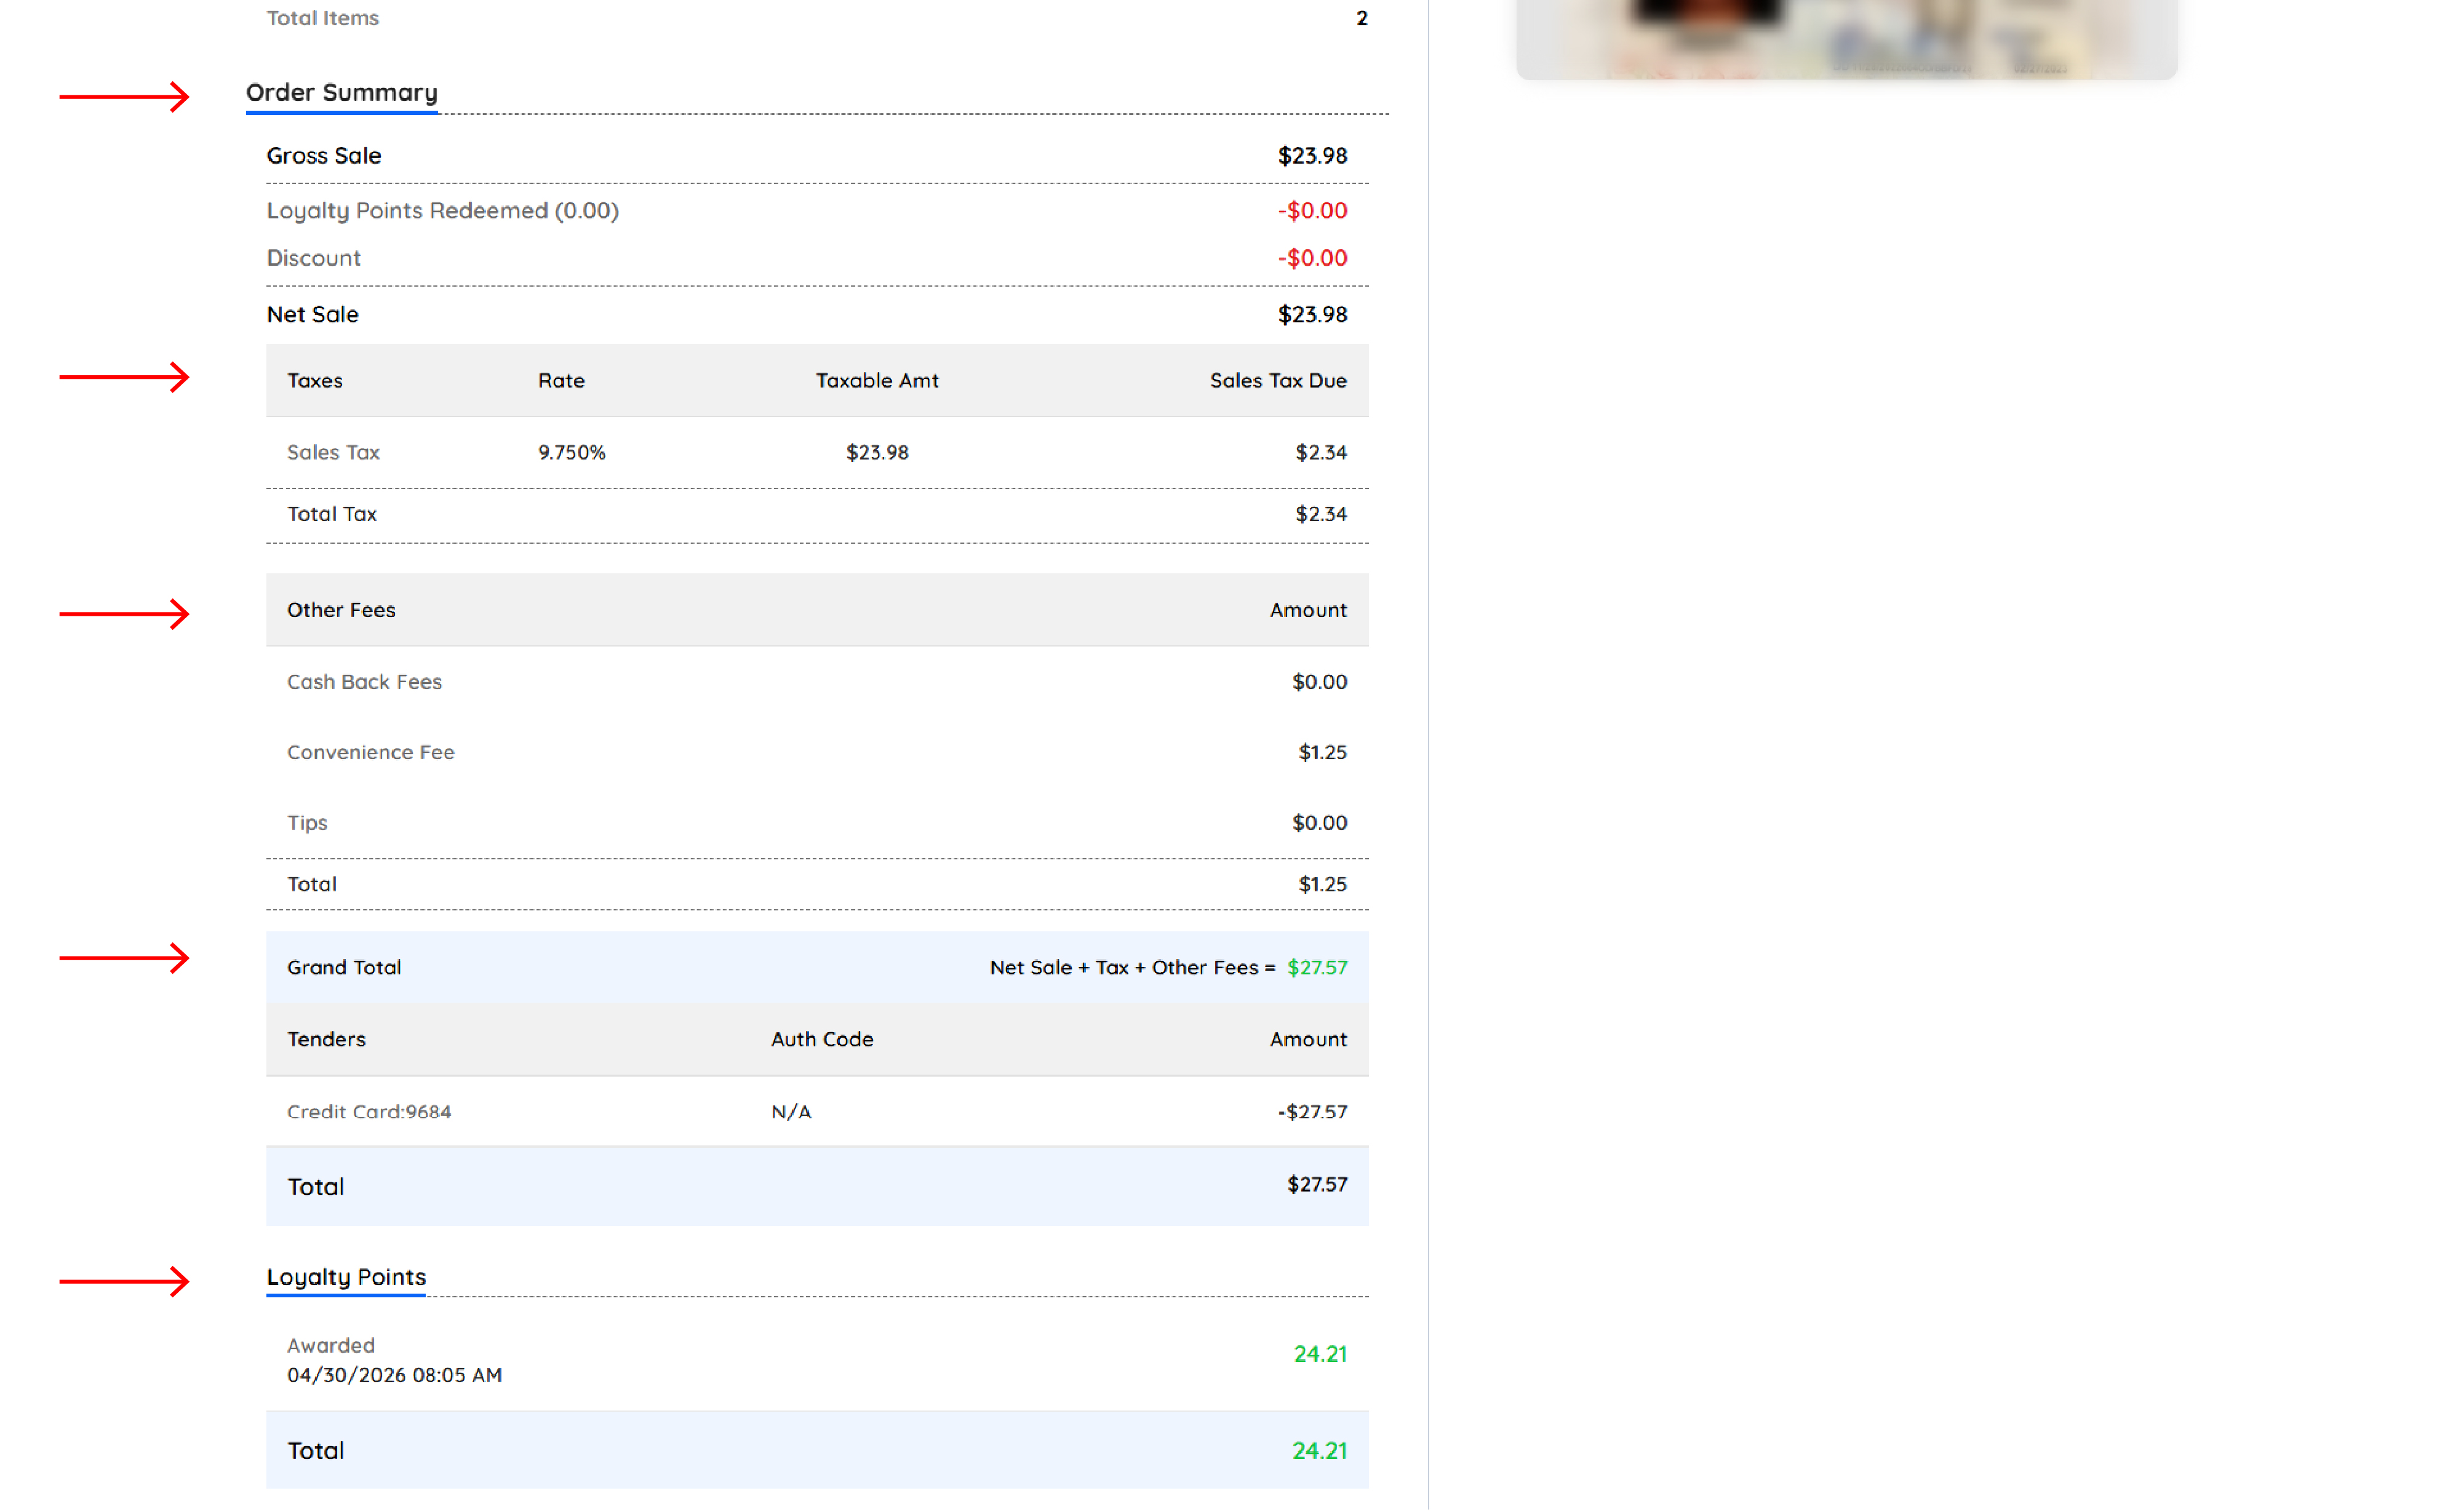Click the Total Items label
The image size is (2461, 1512).
[322, 18]
